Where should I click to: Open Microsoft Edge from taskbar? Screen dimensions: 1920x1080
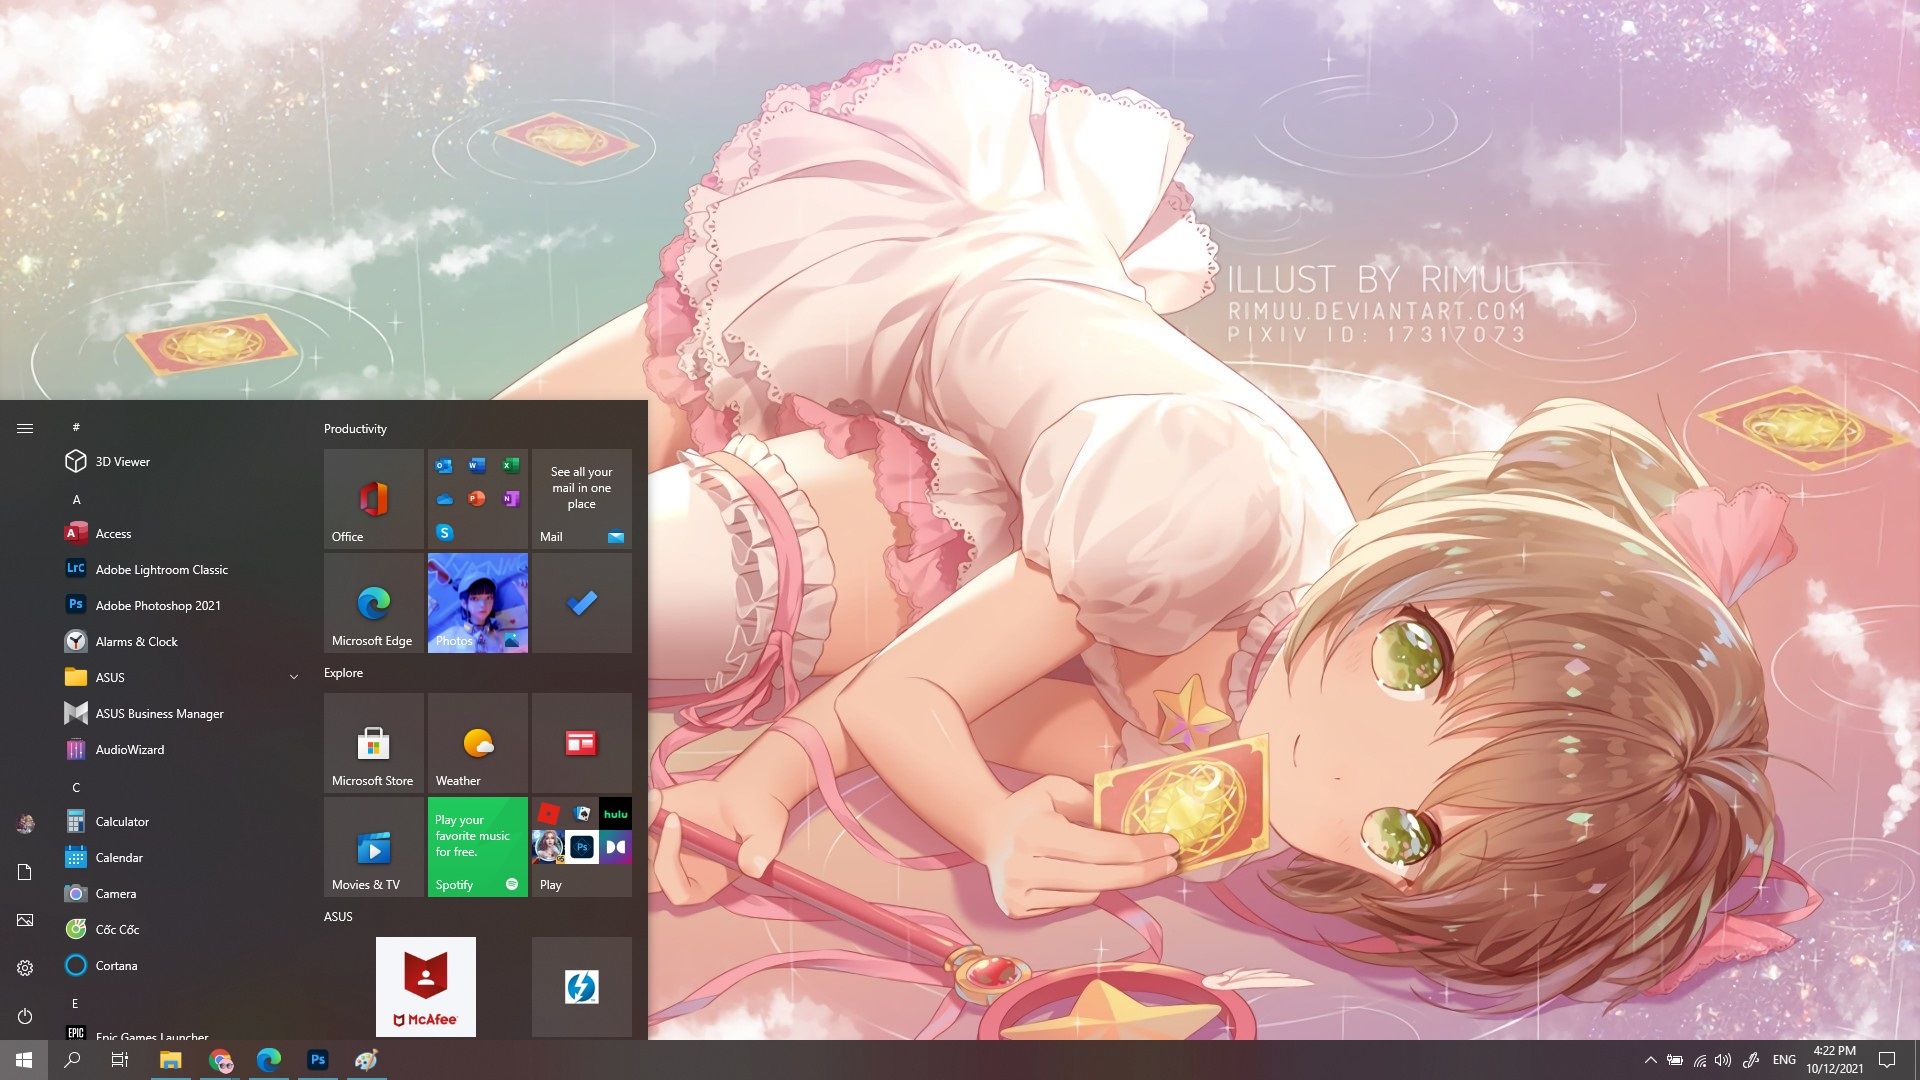click(269, 1060)
